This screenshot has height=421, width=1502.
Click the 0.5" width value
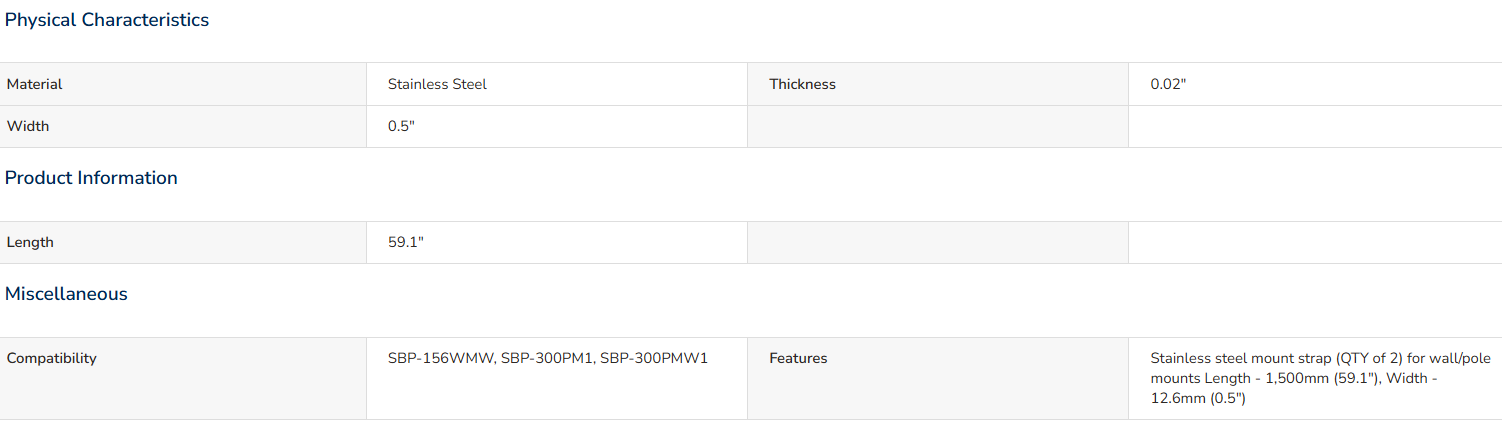pyautogui.click(x=401, y=126)
